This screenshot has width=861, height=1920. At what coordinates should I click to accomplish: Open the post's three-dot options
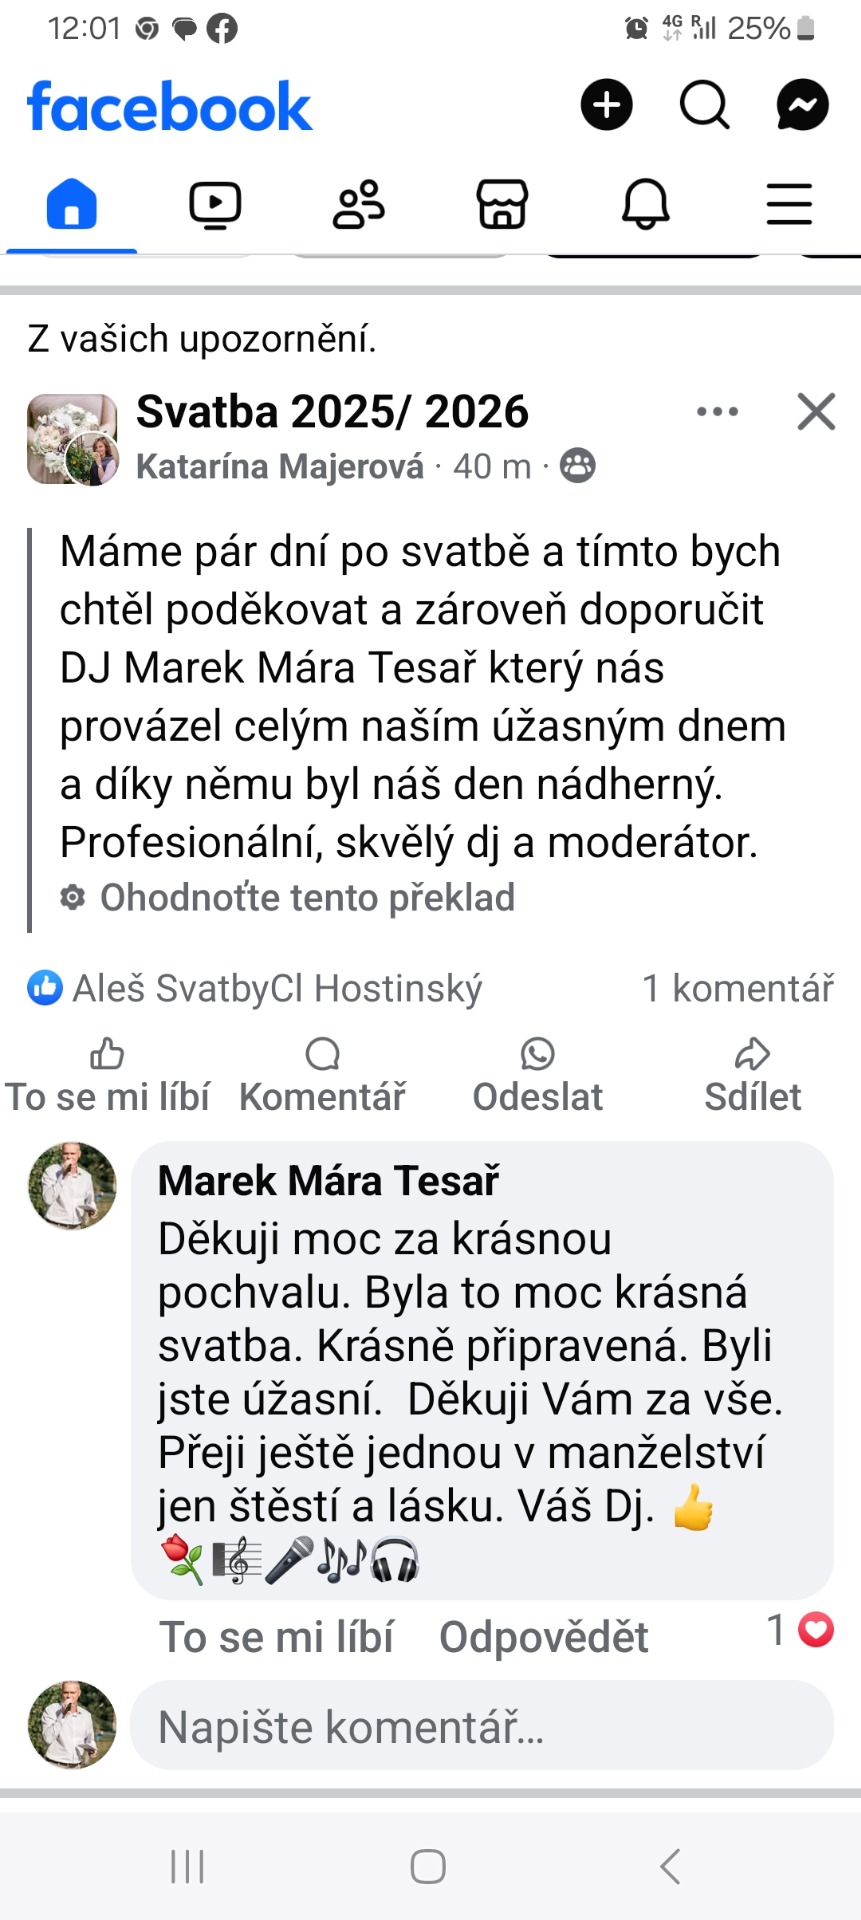pos(717,411)
